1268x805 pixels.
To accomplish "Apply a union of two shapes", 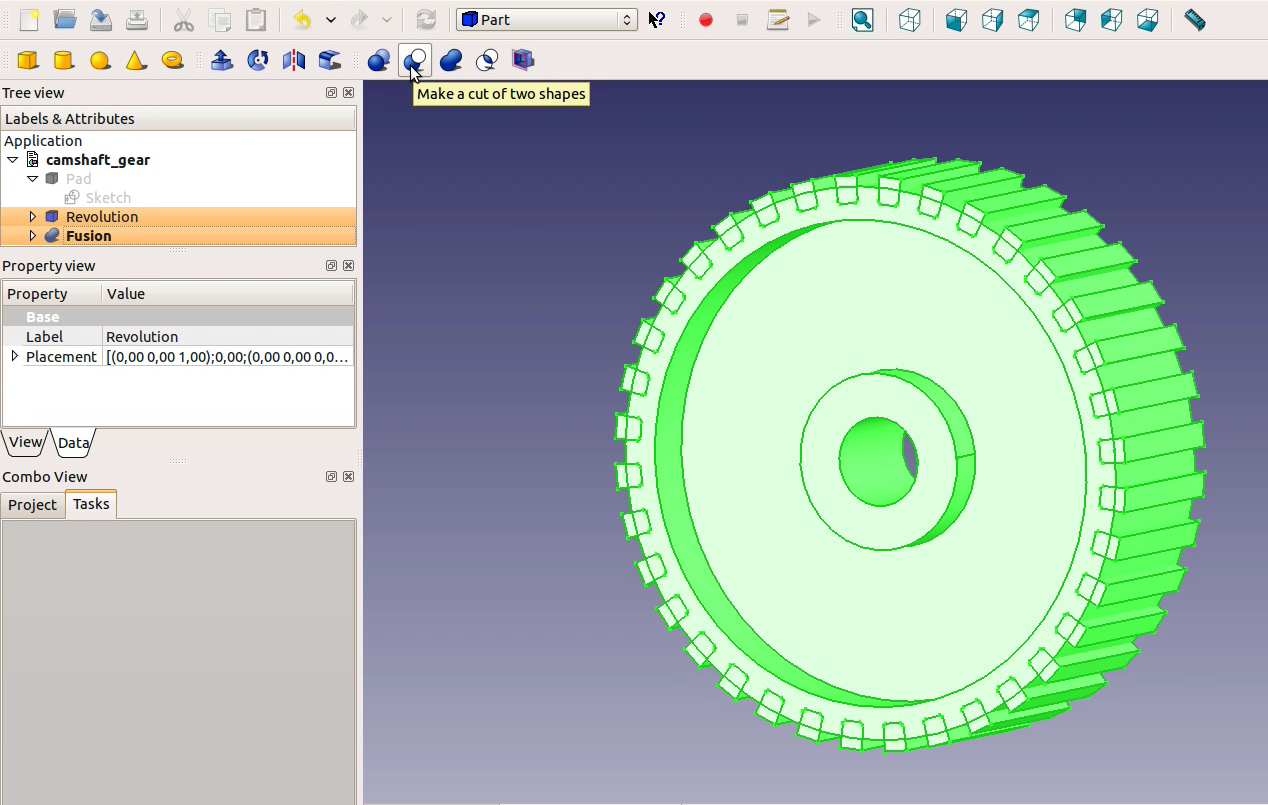I will coord(451,60).
